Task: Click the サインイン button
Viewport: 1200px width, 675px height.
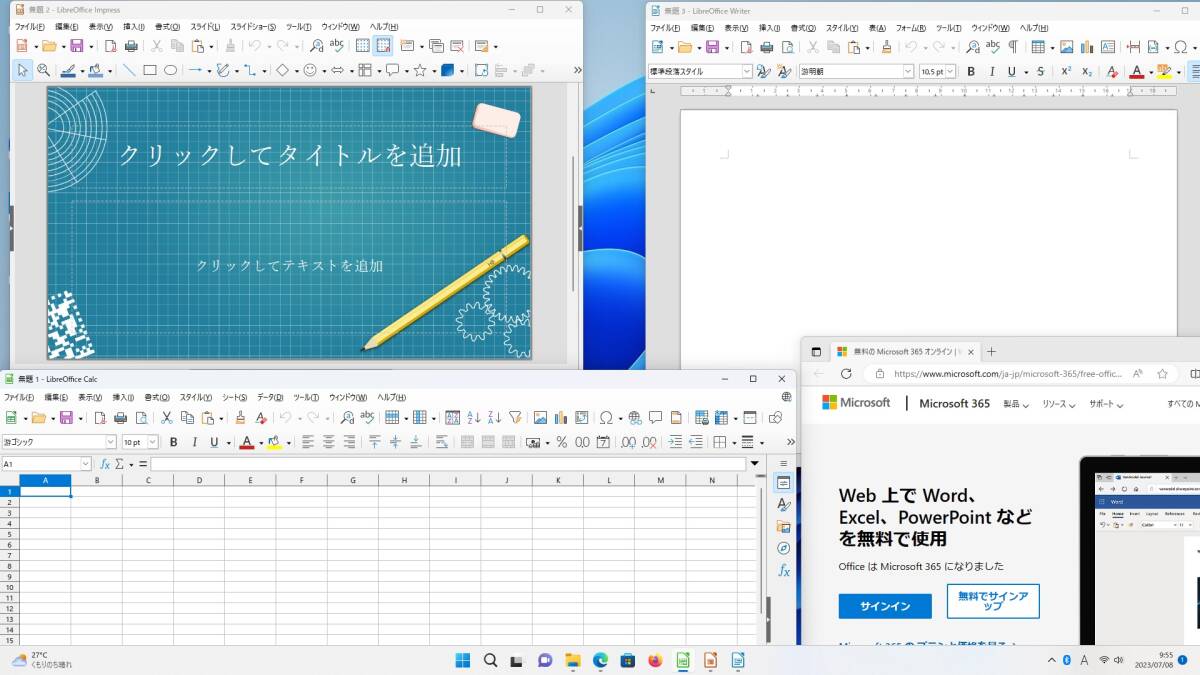Action: [x=885, y=606]
